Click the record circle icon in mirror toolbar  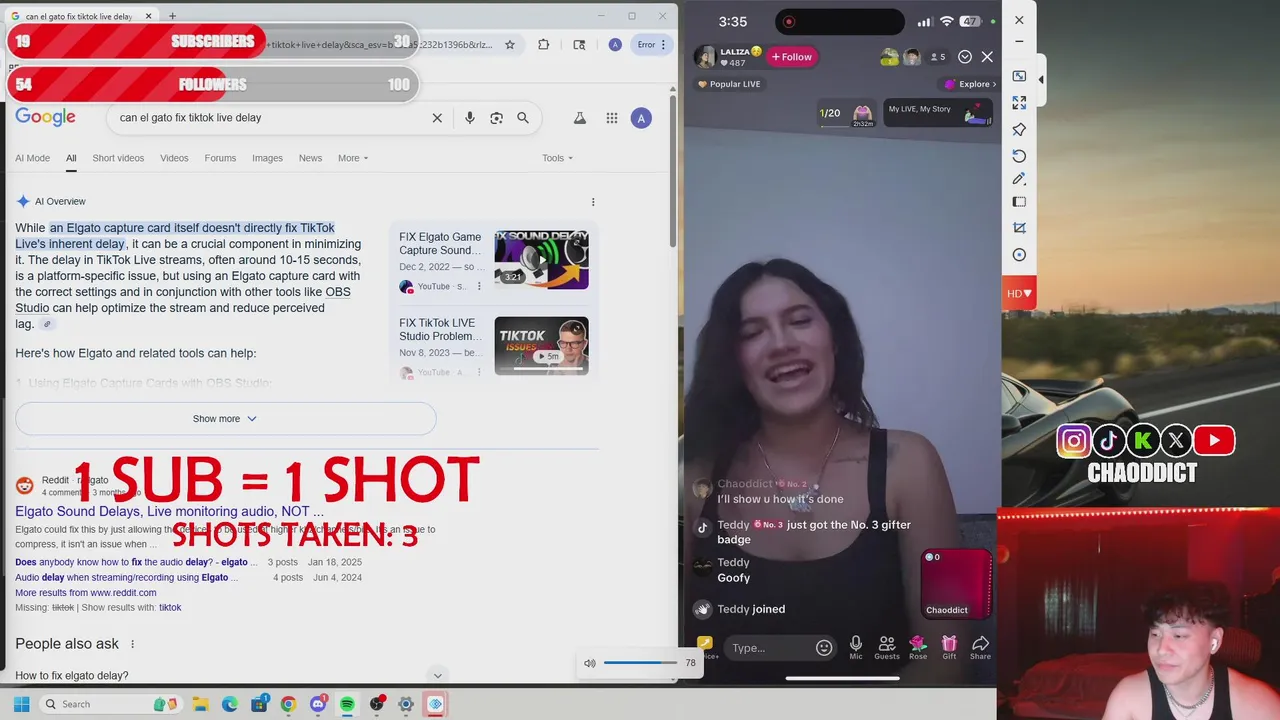click(1019, 255)
